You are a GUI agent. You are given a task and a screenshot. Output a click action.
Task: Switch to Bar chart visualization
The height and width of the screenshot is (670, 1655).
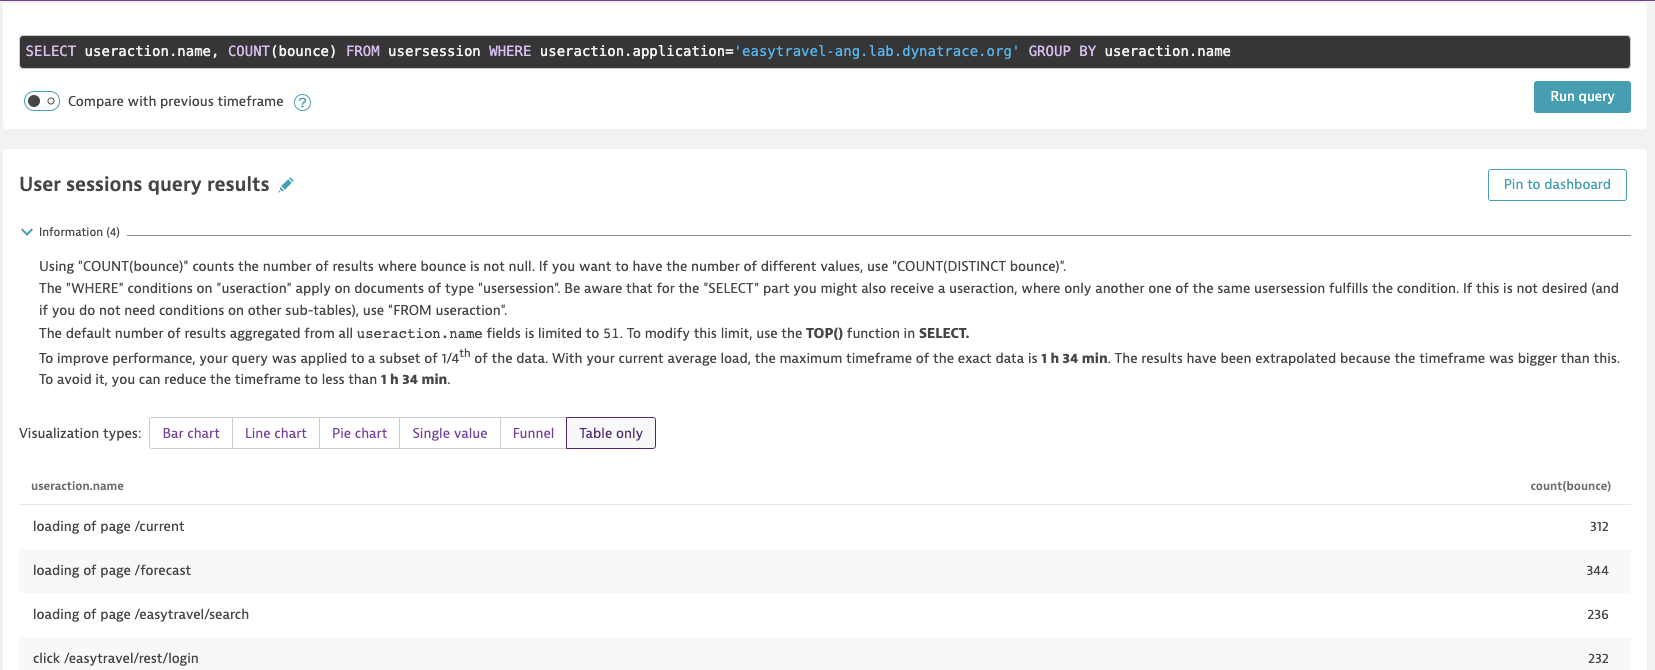(191, 433)
